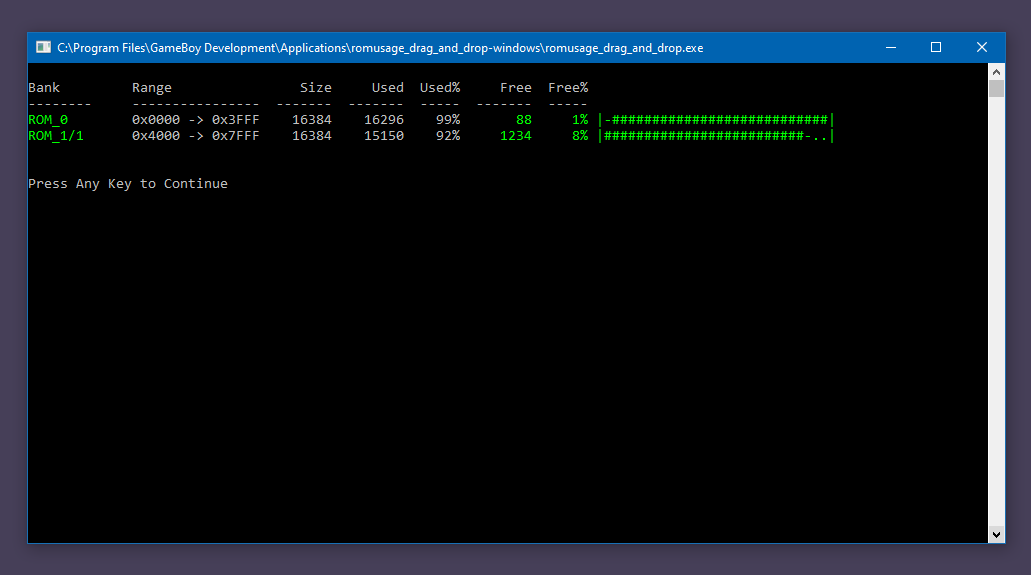Click the ROM_1/1 usage bar graph
1031x575 pixels.
click(715, 136)
